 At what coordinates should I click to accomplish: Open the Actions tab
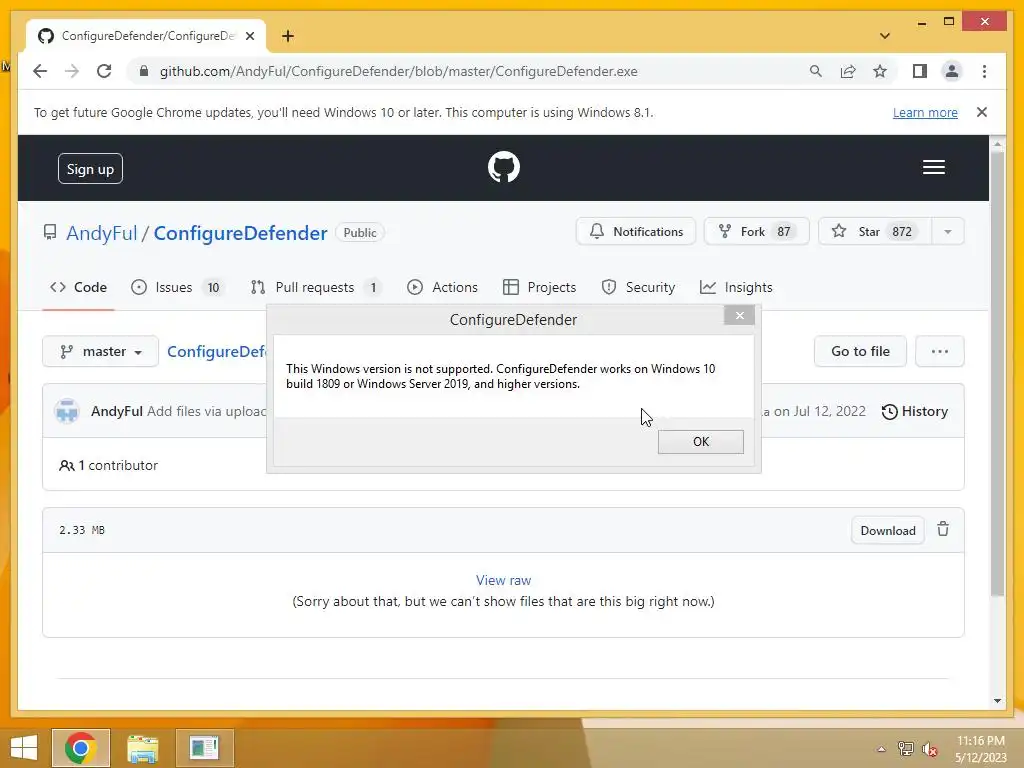442,287
